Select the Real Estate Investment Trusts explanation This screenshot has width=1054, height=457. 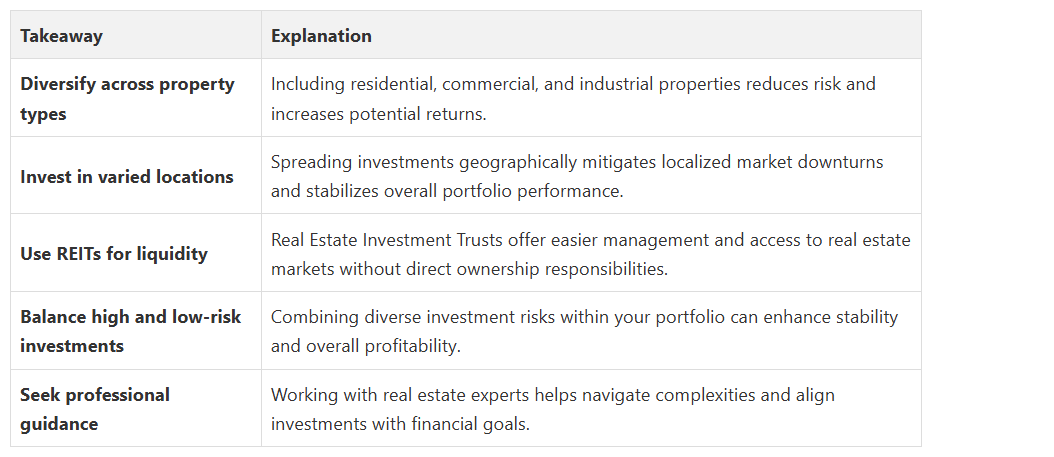591,253
